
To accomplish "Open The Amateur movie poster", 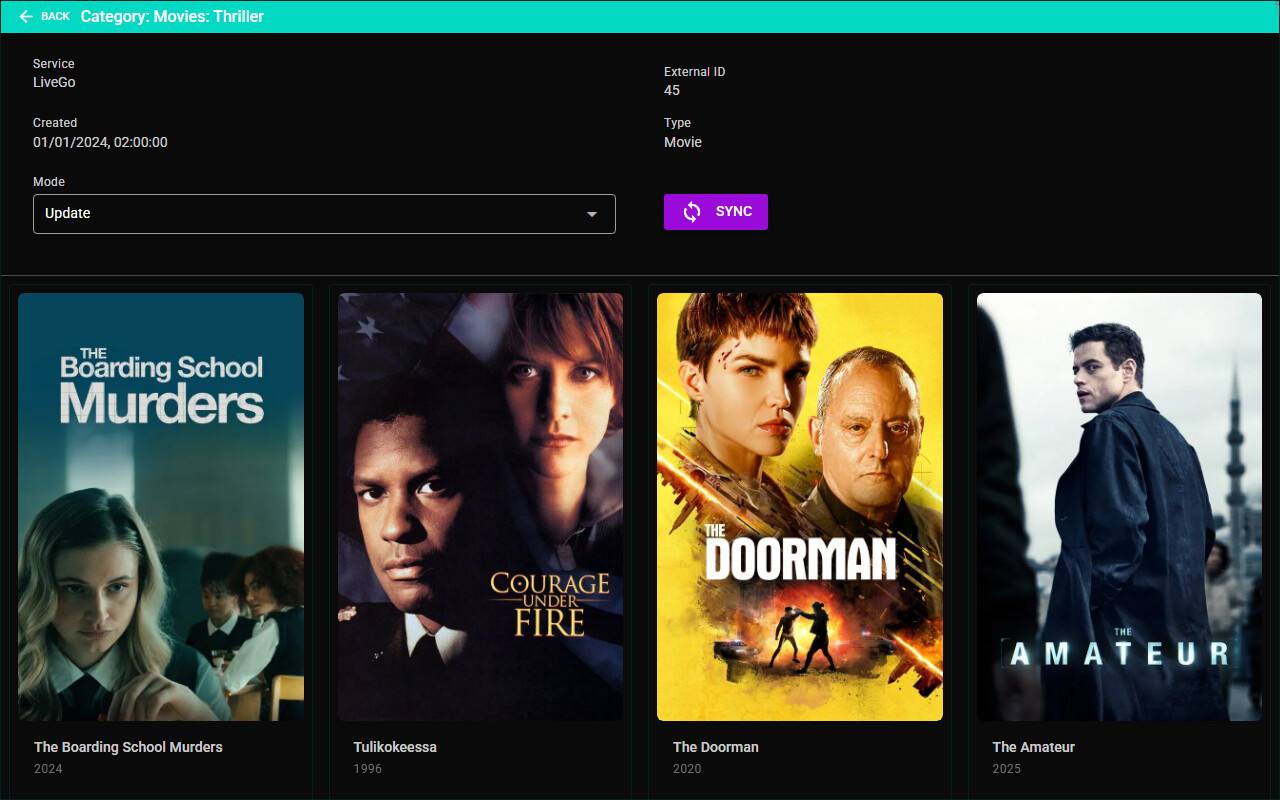I will [x=1119, y=507].
